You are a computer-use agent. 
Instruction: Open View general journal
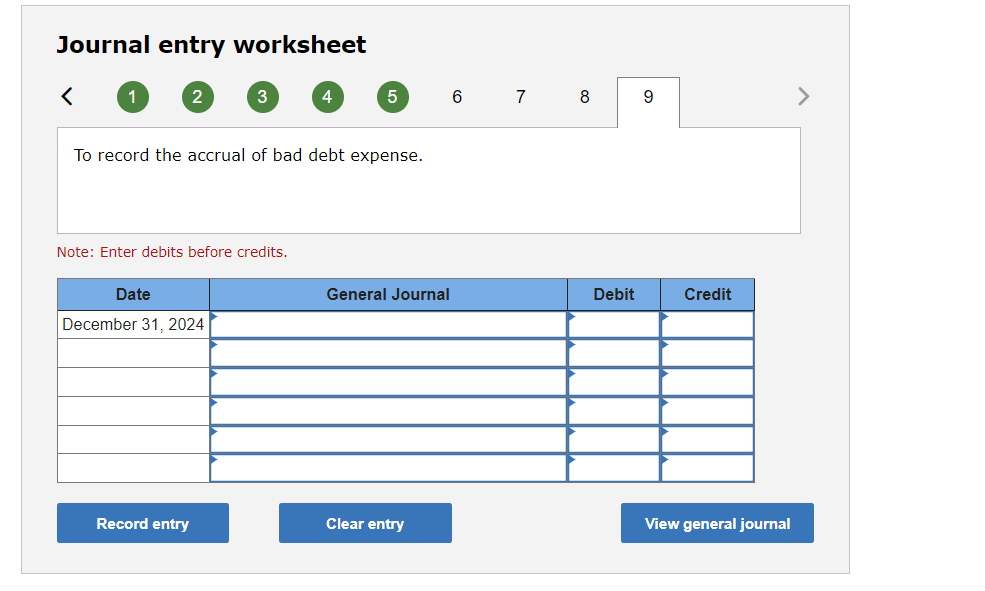[717, 523]
